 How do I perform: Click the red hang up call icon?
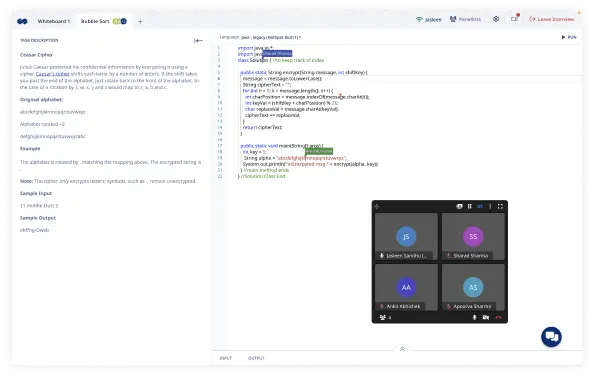pos(498,317)
